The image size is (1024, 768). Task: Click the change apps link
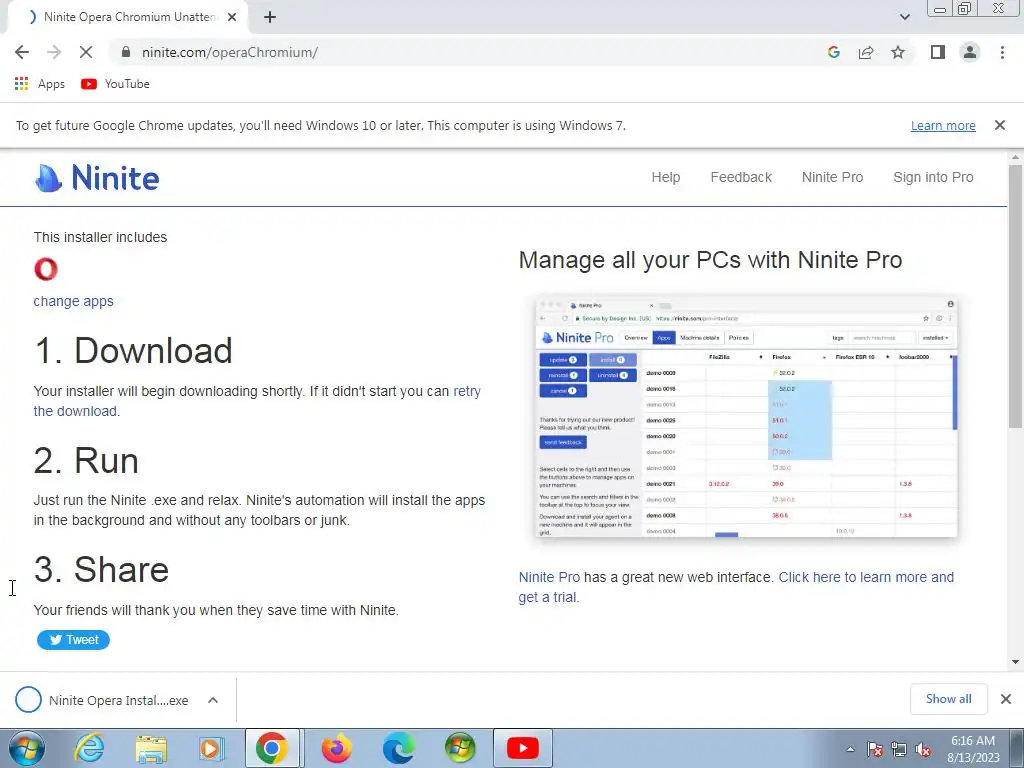pyautogui.click(x=73, y=301)
